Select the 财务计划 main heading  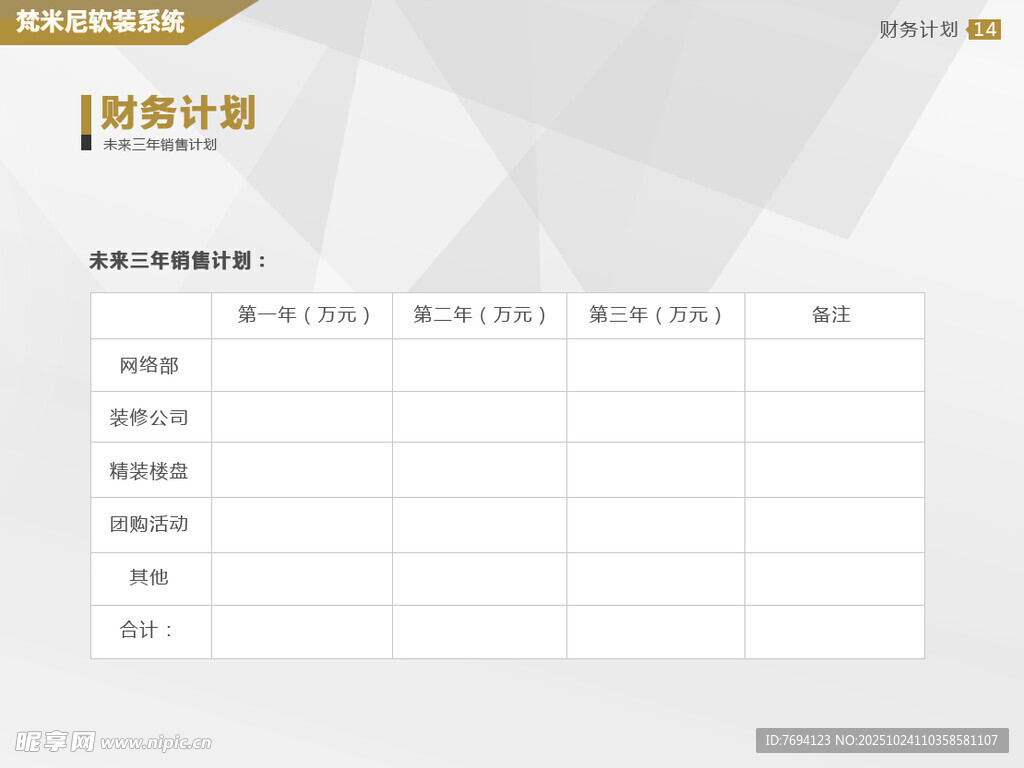click(x=177, y=113)
